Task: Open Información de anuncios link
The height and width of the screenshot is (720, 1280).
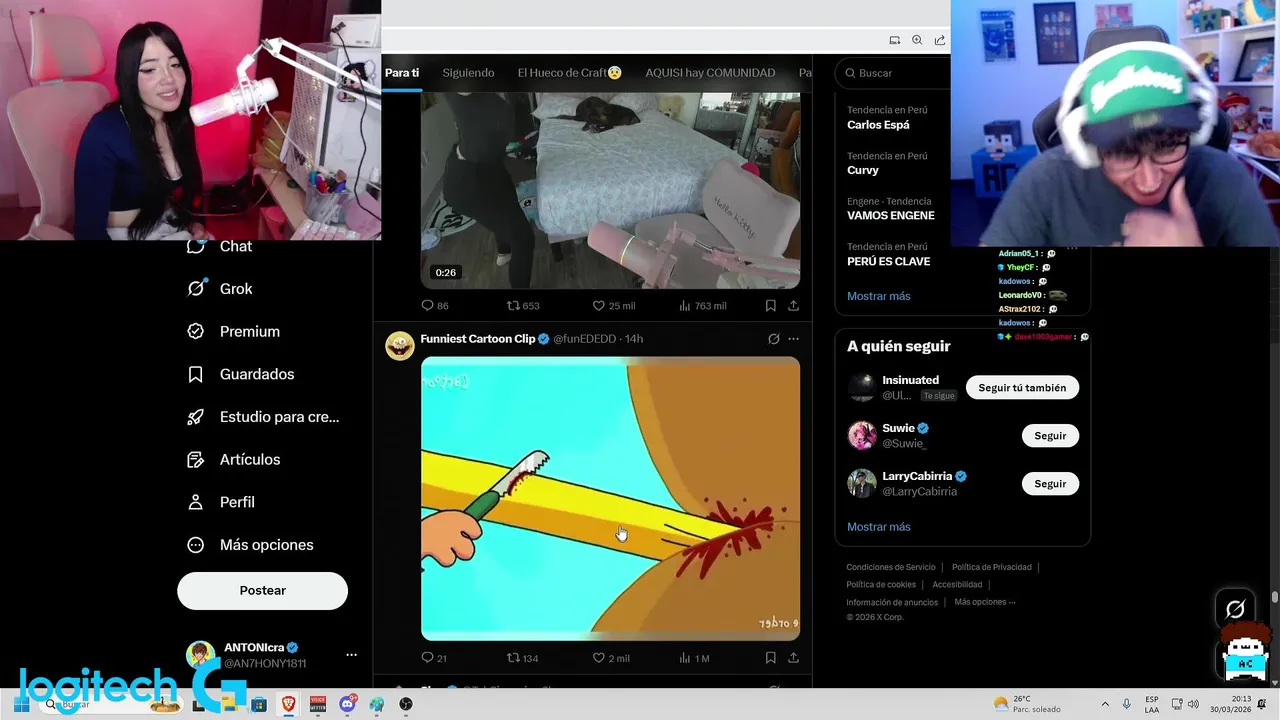Action: point(892,603)
